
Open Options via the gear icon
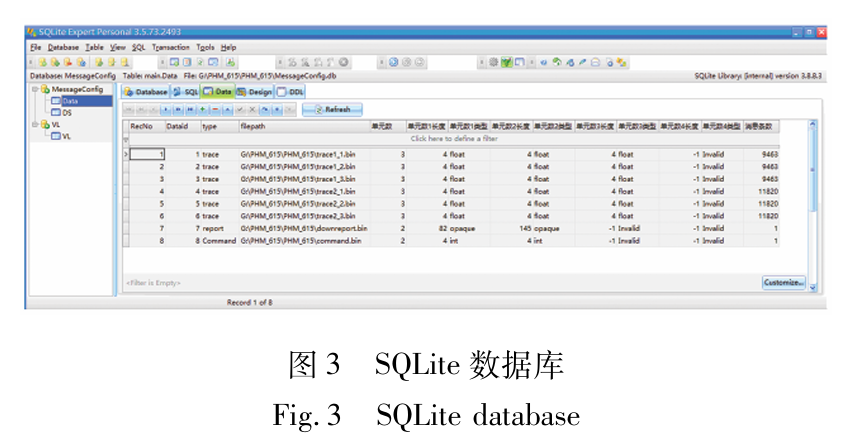(x=493, y=62)
